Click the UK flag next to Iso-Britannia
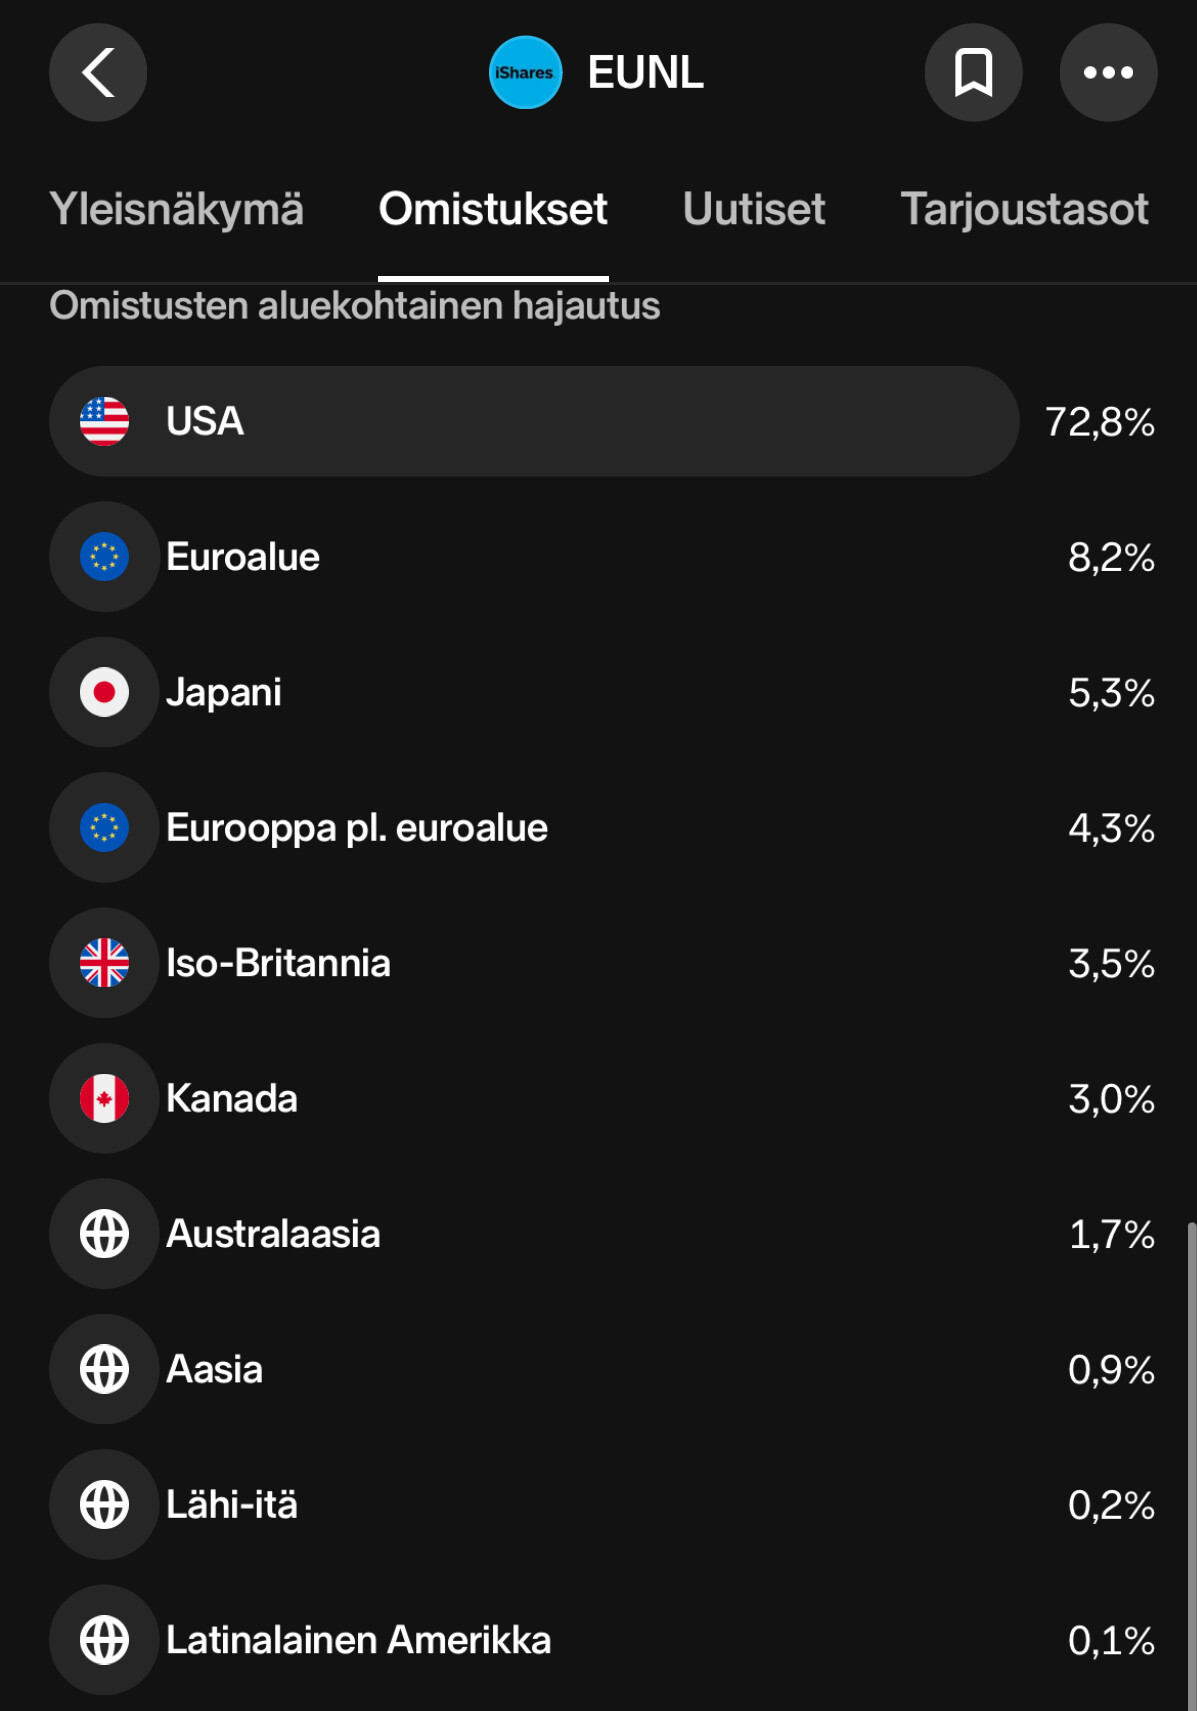 (105, 963)
